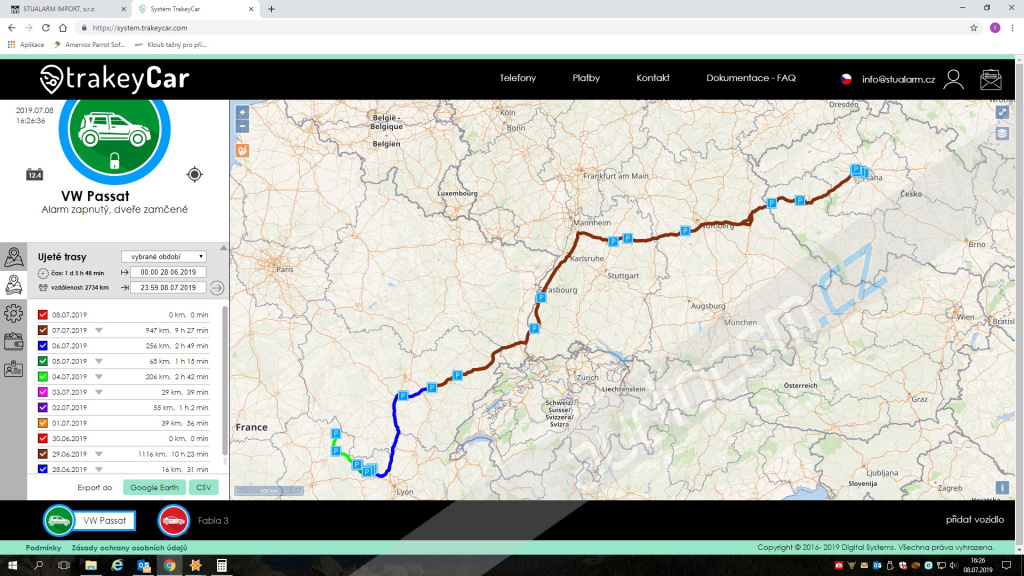This screenshot has height=576, width=1024.
Task: Select the VW Passat vehicle in bottom bar
Action: point(89,520)
